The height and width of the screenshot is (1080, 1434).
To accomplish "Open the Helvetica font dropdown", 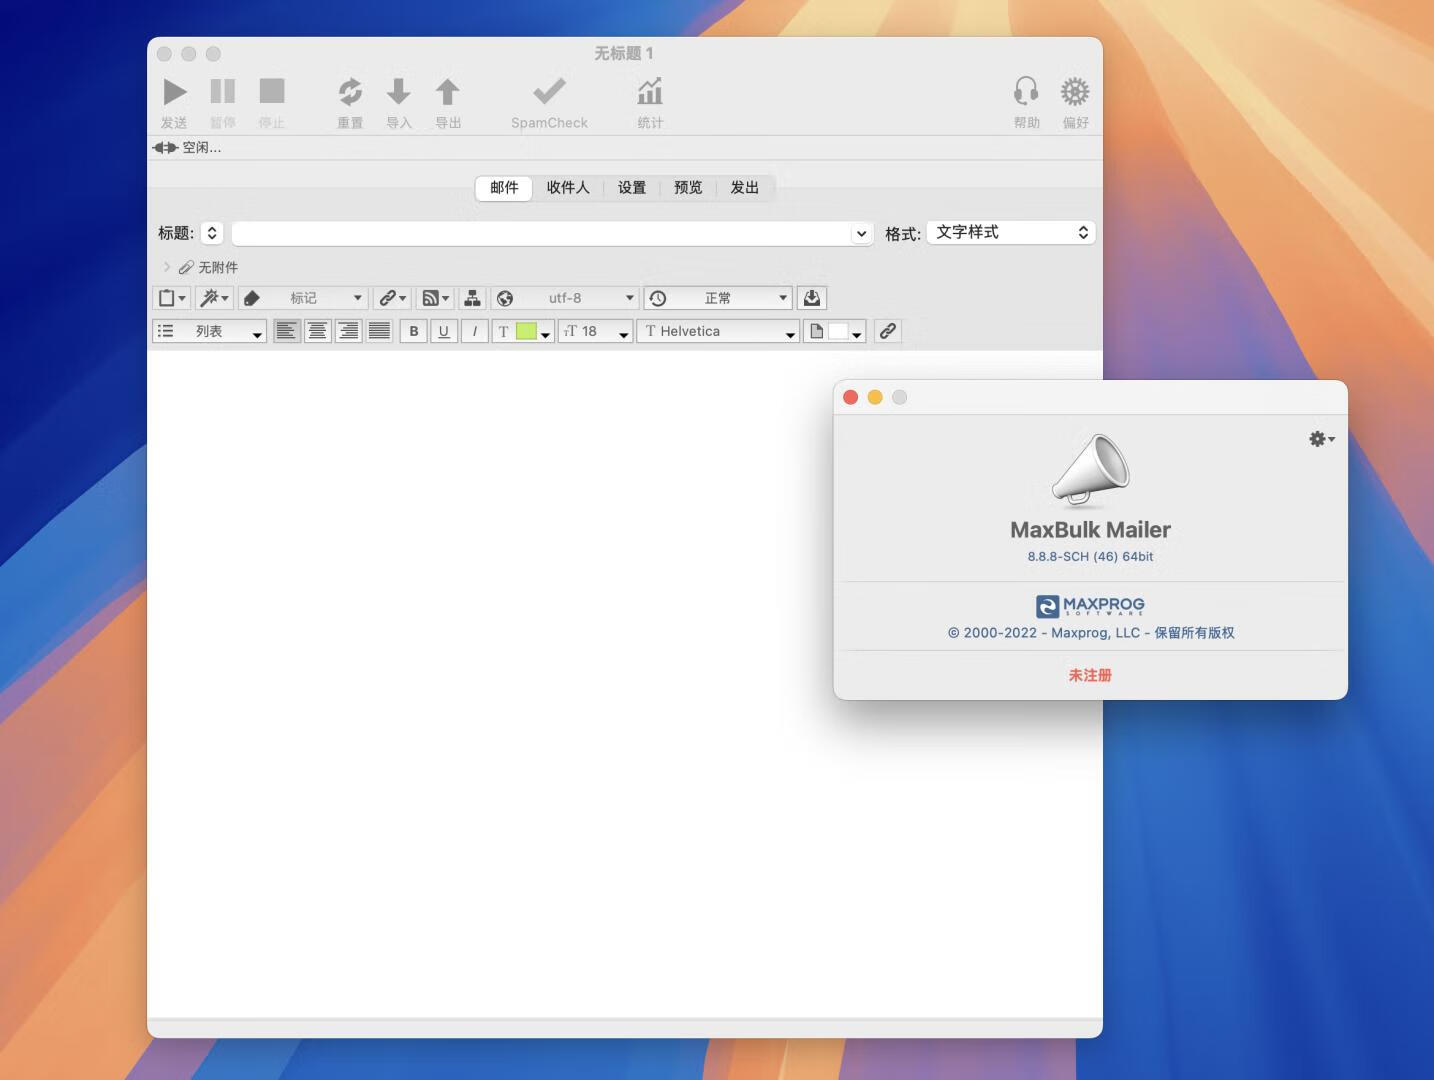I will click(718, 331).
